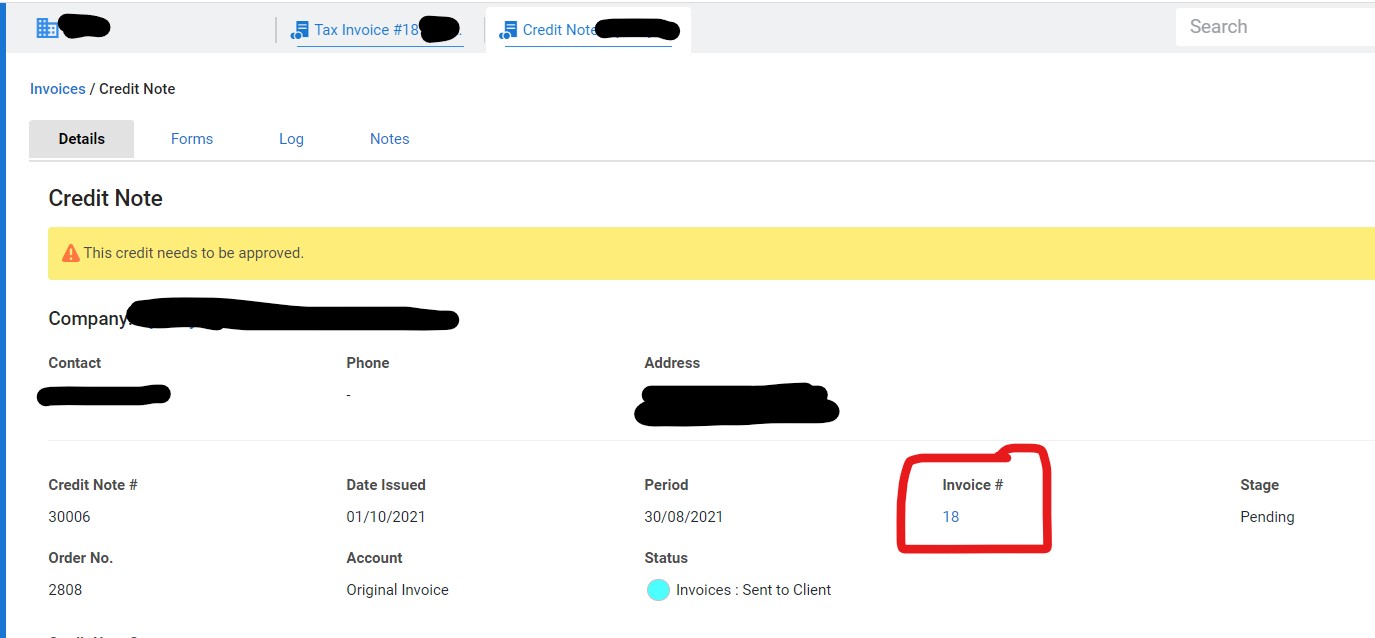This screenshot has width=1375, height=638.
Task: Click the Credit Note tab document icon
Action: tap(509, 31)
